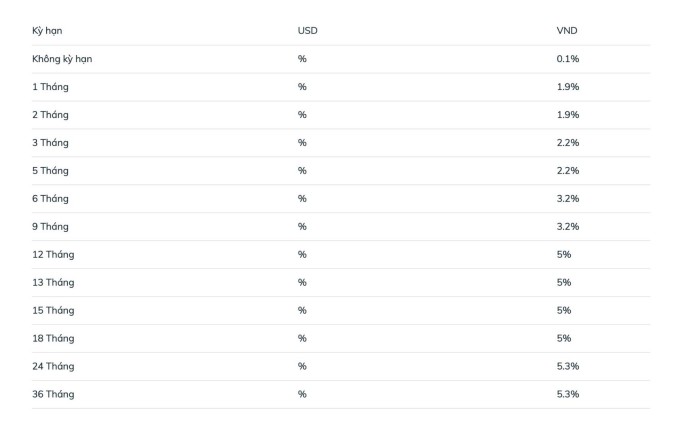The image size is (680, 423).
Task: Click the "Kỳ hạn" column header
Action: click(x=47, y=31)
